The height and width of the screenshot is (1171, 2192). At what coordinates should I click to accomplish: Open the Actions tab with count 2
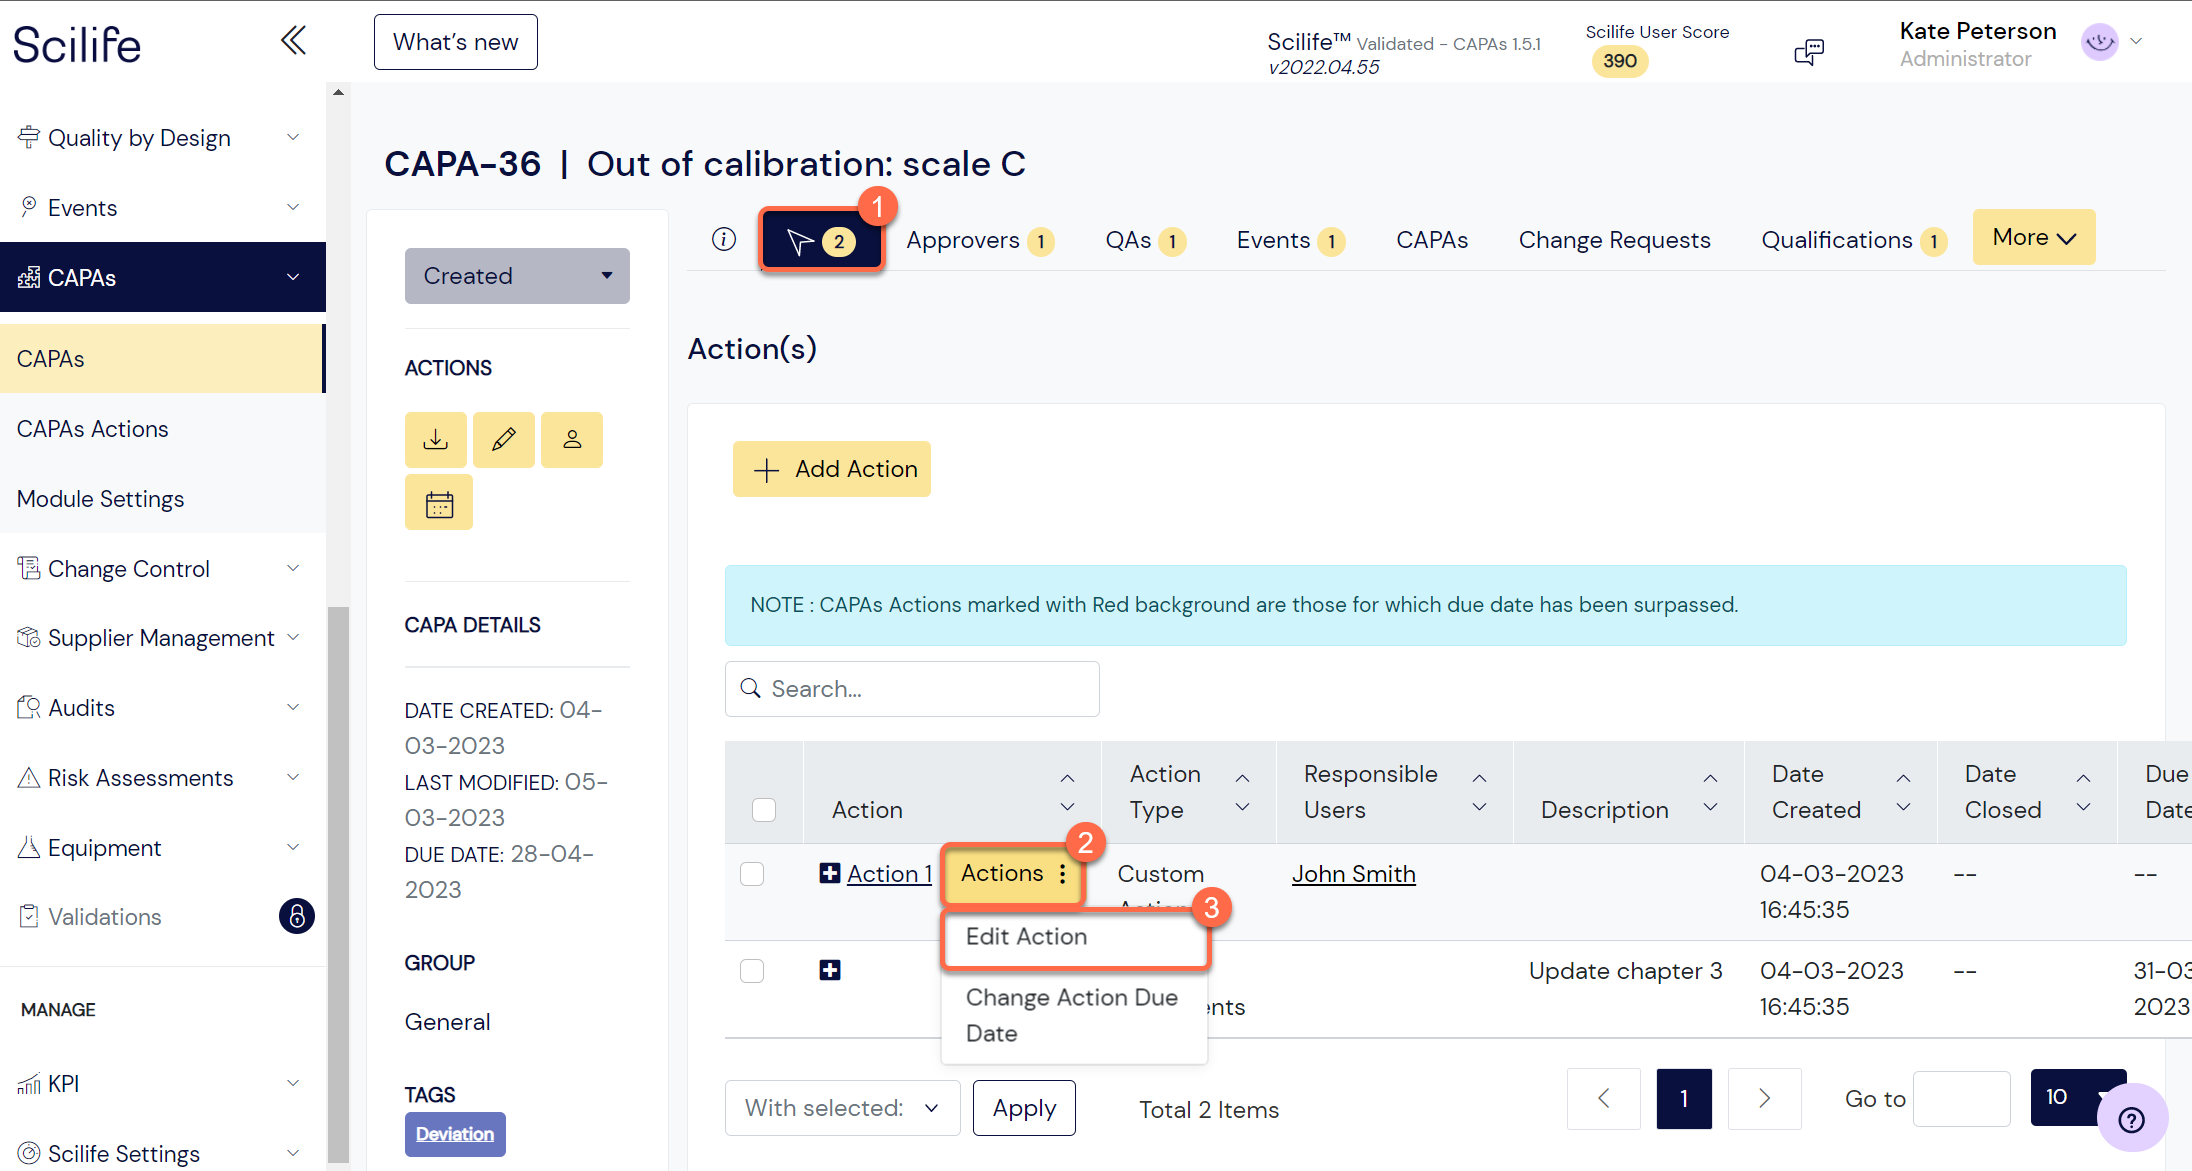click(821, 240)
